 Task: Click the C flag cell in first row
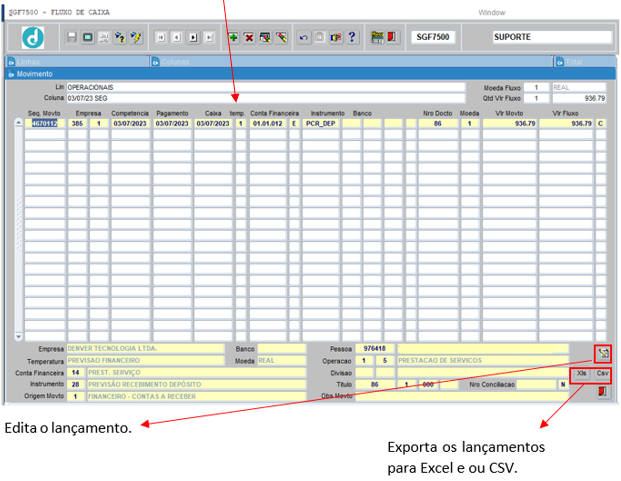pos(600,124)
